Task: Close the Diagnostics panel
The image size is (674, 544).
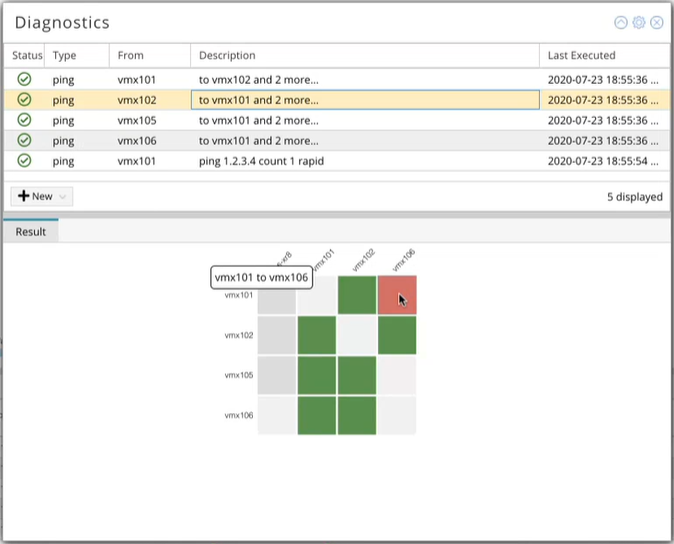Action: coord(657,22)
